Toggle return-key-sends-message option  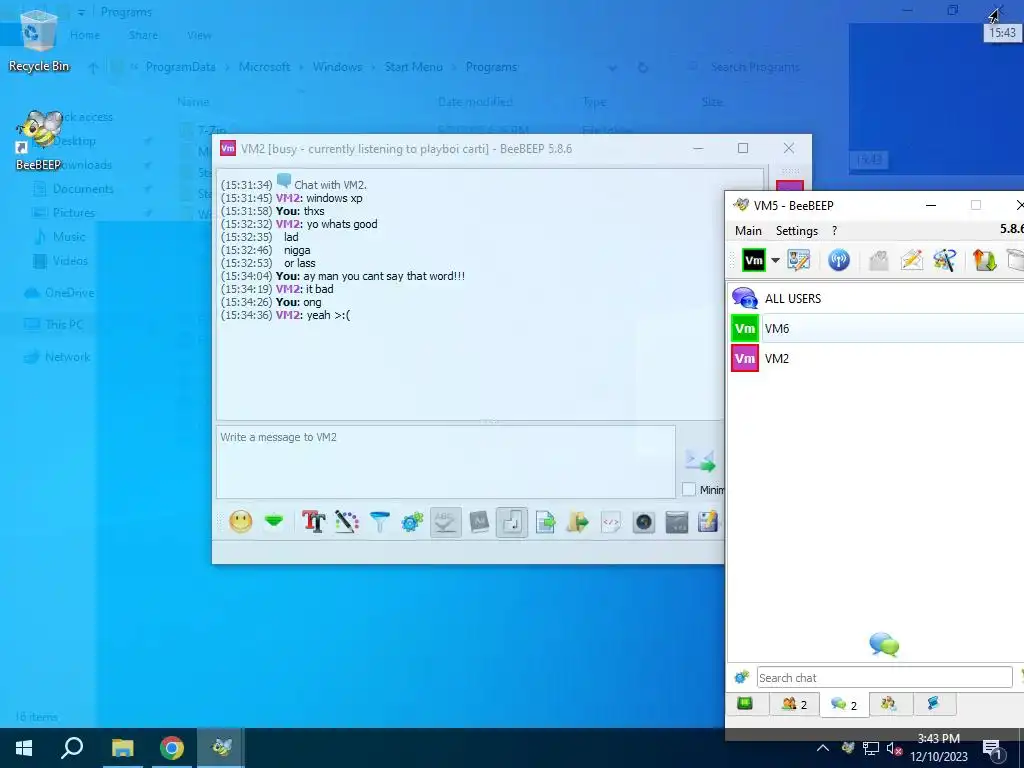point(511,522)
